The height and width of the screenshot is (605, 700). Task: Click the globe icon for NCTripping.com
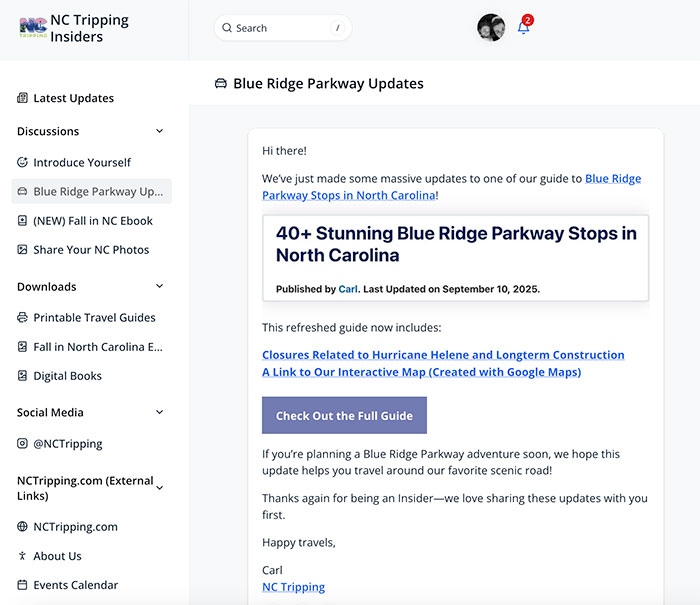[x=22, y=526]
